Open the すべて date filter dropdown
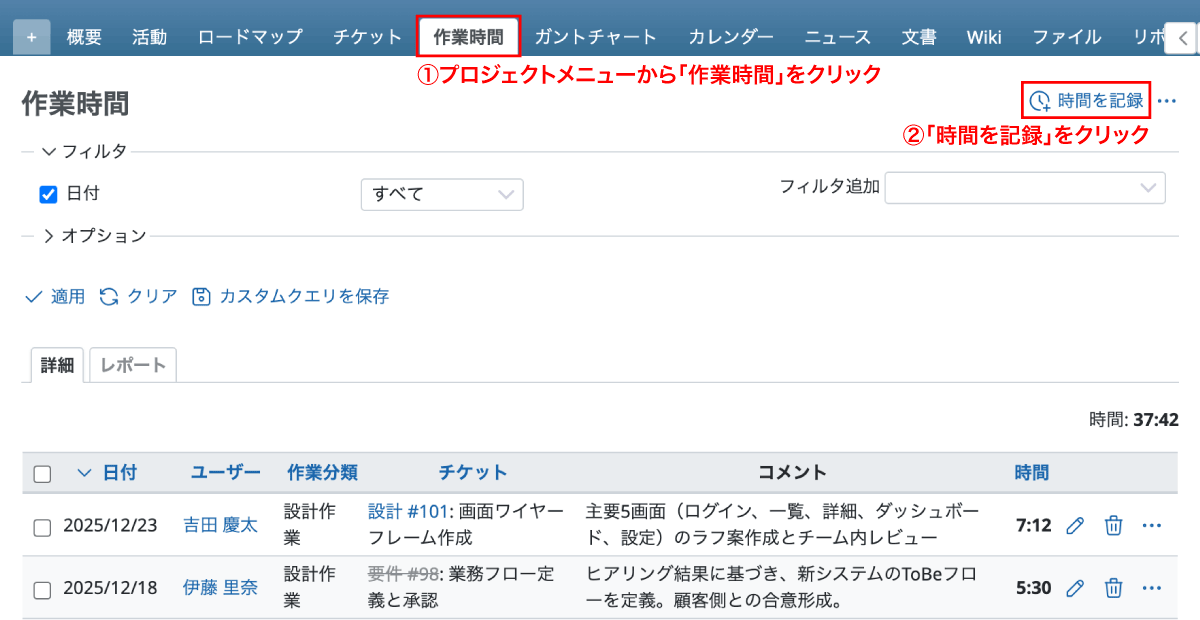Image resolution: width=1200 pixels, height=620 pixels. [442, 194]
